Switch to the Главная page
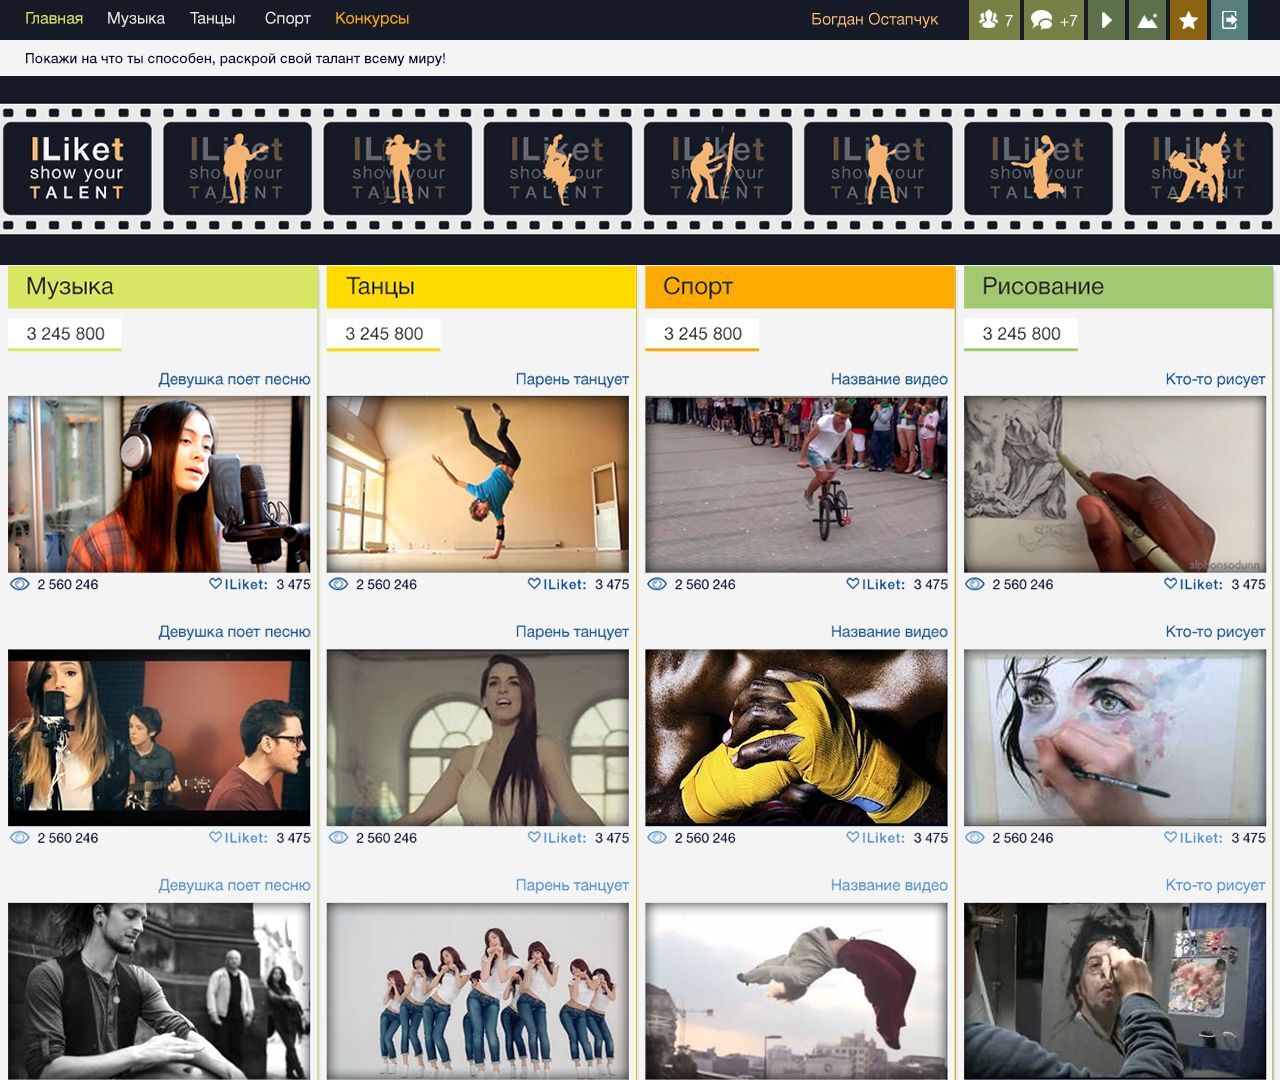The height and width of the screenshot is (1080, 1280). point(52,18)
